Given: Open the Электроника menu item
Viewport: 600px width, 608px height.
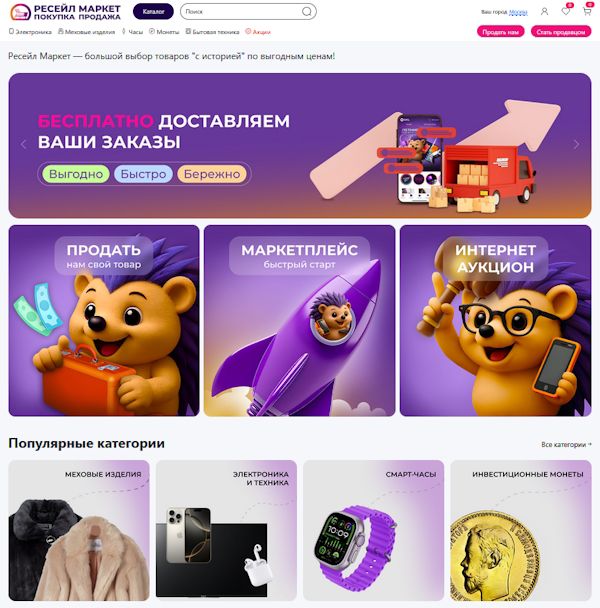Looking at the screenshot, I should point(30,32).
